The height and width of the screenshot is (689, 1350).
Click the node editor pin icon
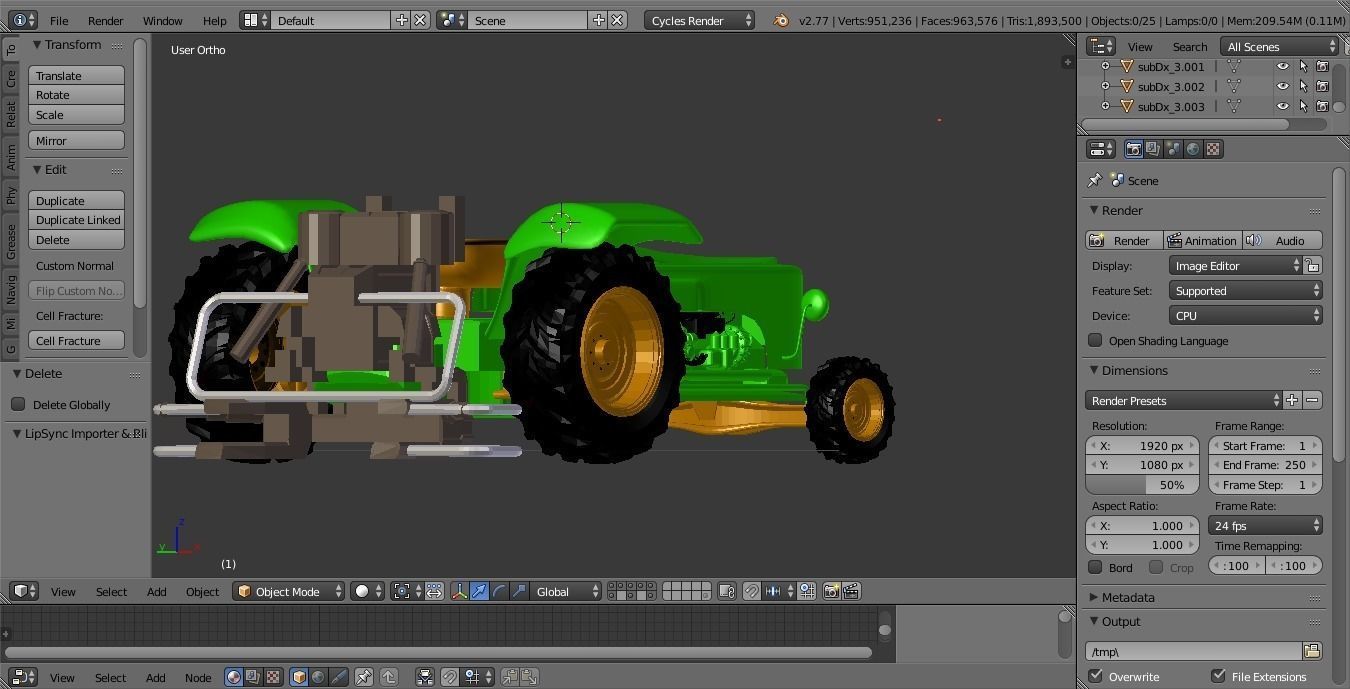coord(364,677)
